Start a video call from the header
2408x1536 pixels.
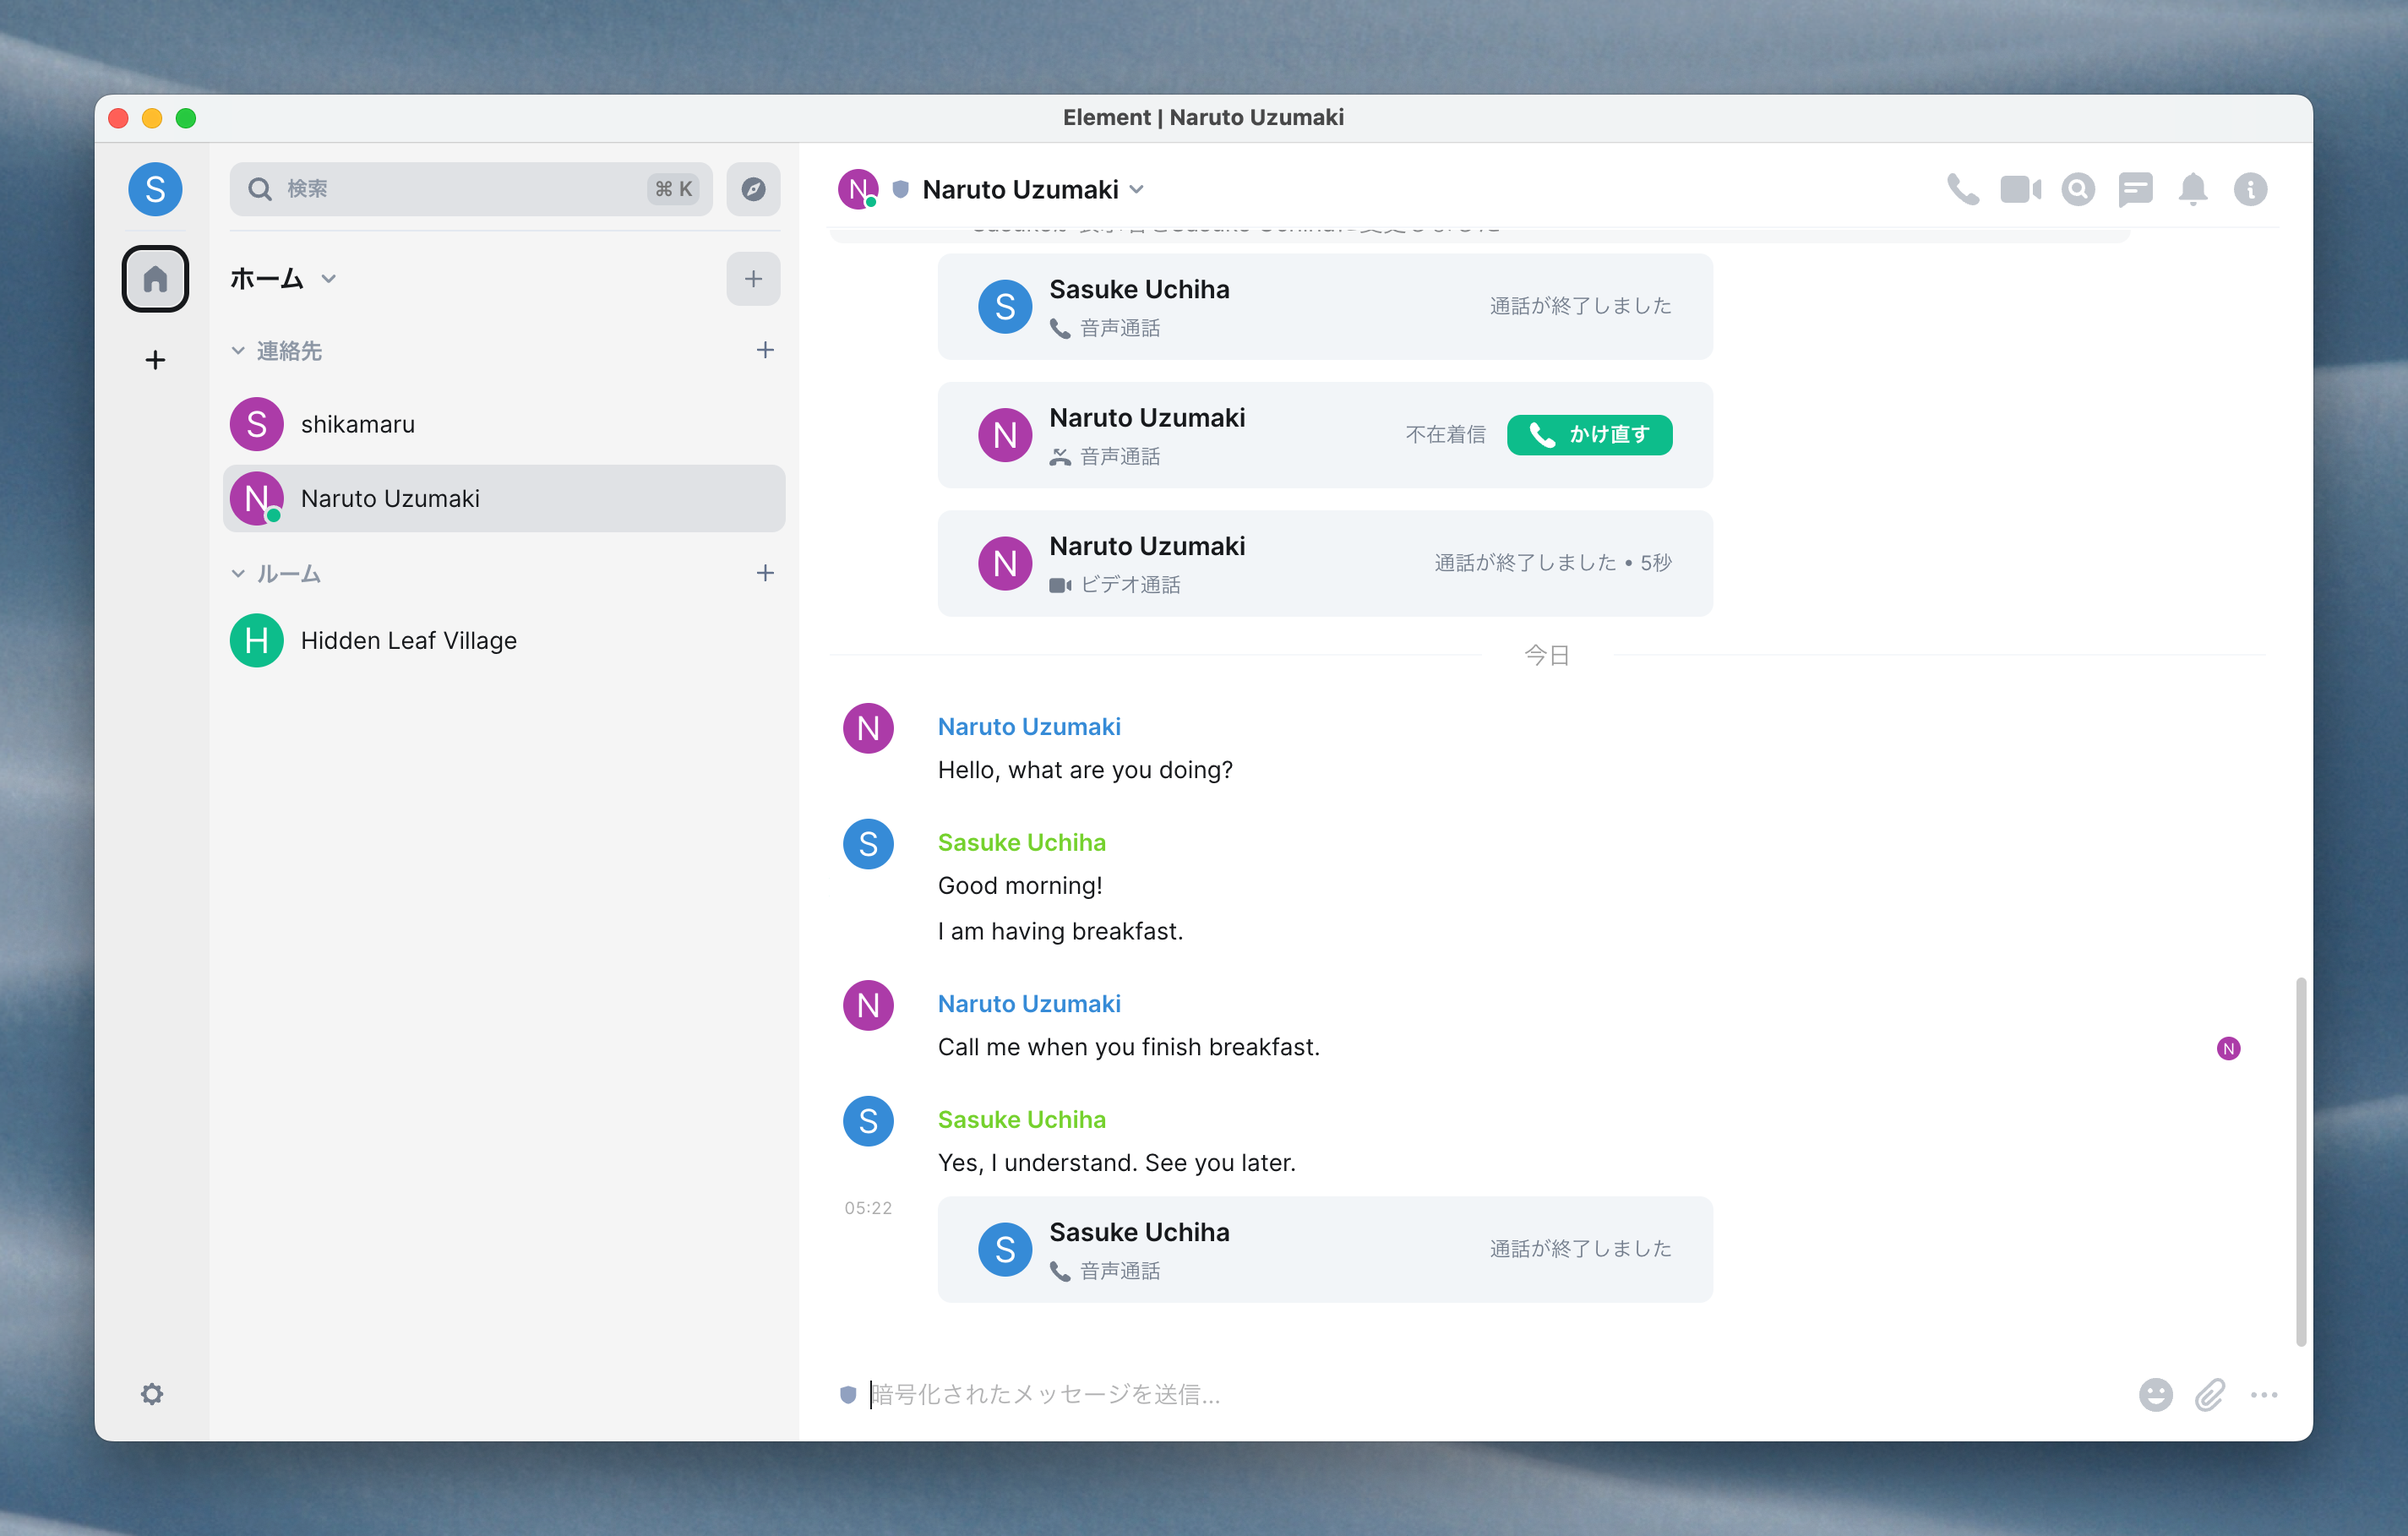pyautogui.click(x=2020, y=189)
